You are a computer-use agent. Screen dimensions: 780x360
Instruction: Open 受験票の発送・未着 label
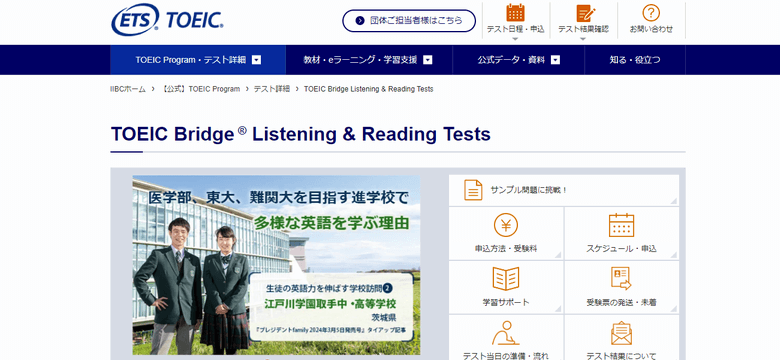point(621,302)
